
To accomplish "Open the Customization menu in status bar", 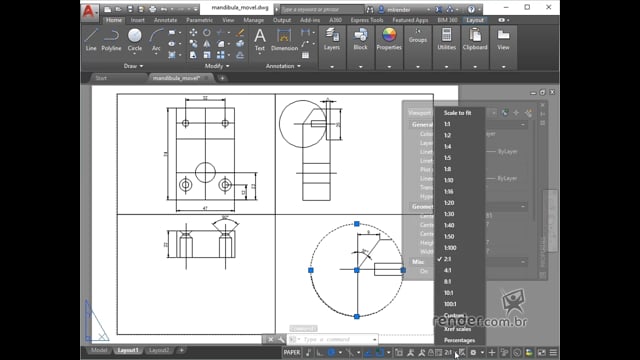I will tap(553, 352).
